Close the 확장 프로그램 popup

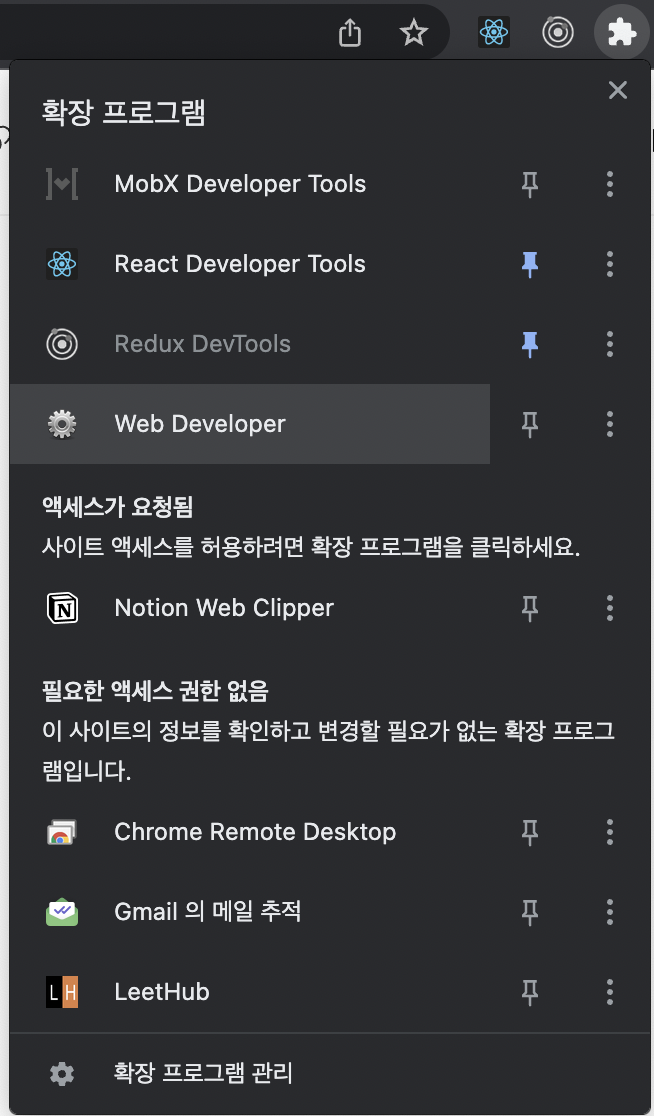pyautogui.click(x=618, y=90)
